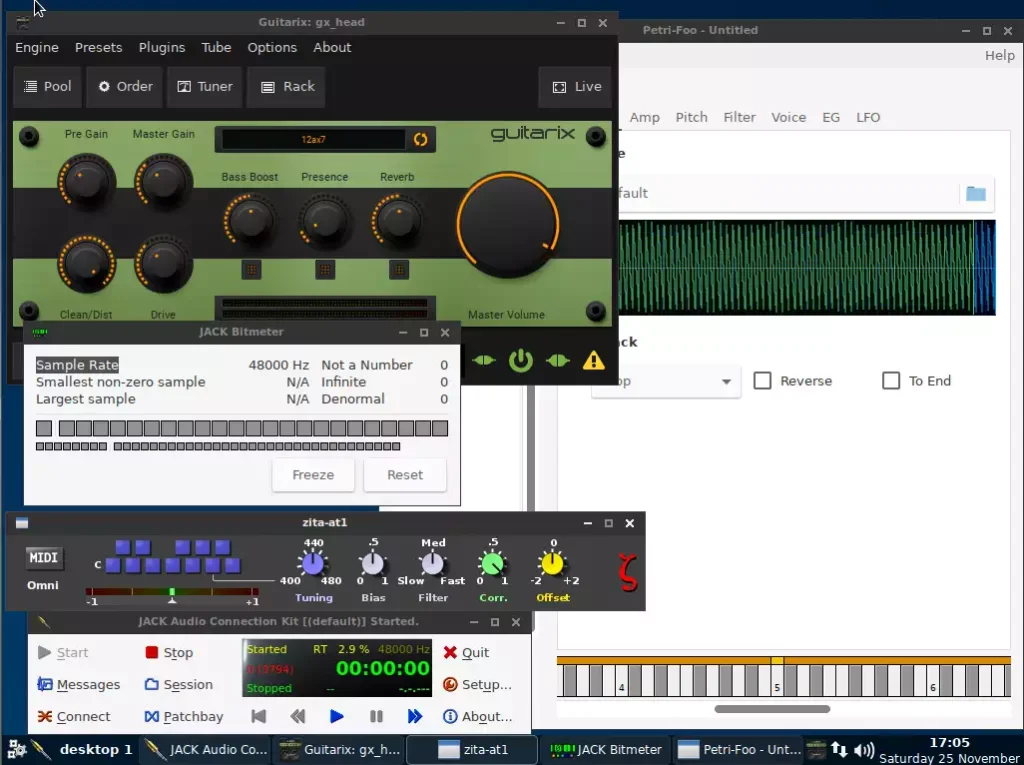
Task: Click the JACK transport pause button
Action: coord(376,717)
